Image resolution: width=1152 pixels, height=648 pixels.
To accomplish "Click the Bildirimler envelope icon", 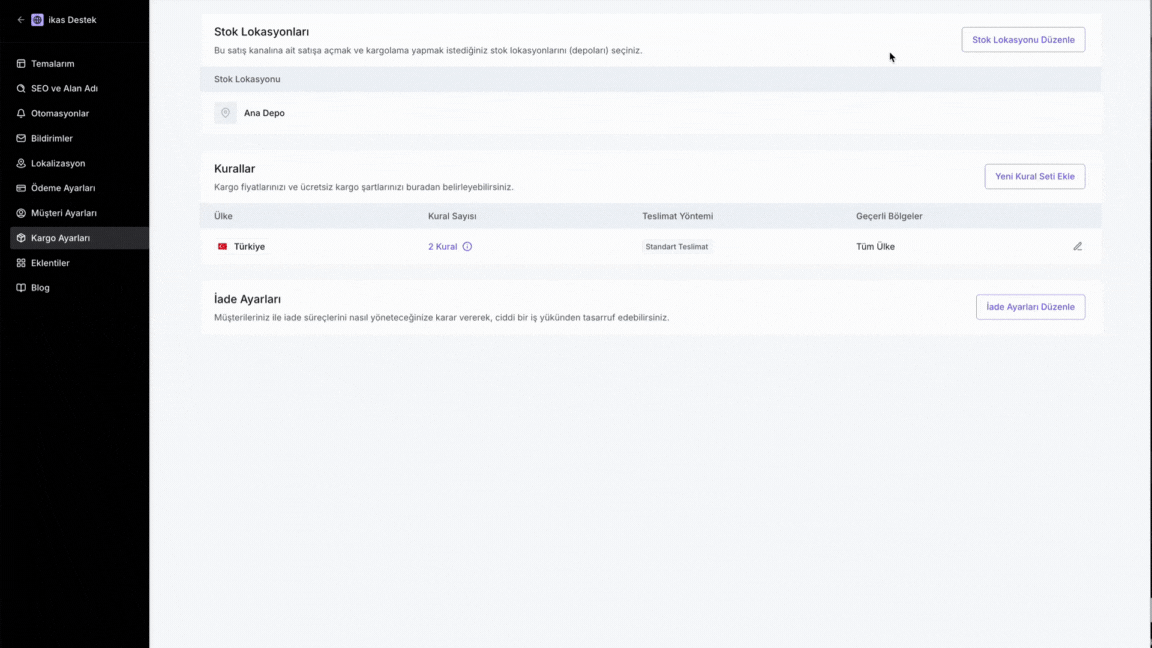I will pos(21,138).
